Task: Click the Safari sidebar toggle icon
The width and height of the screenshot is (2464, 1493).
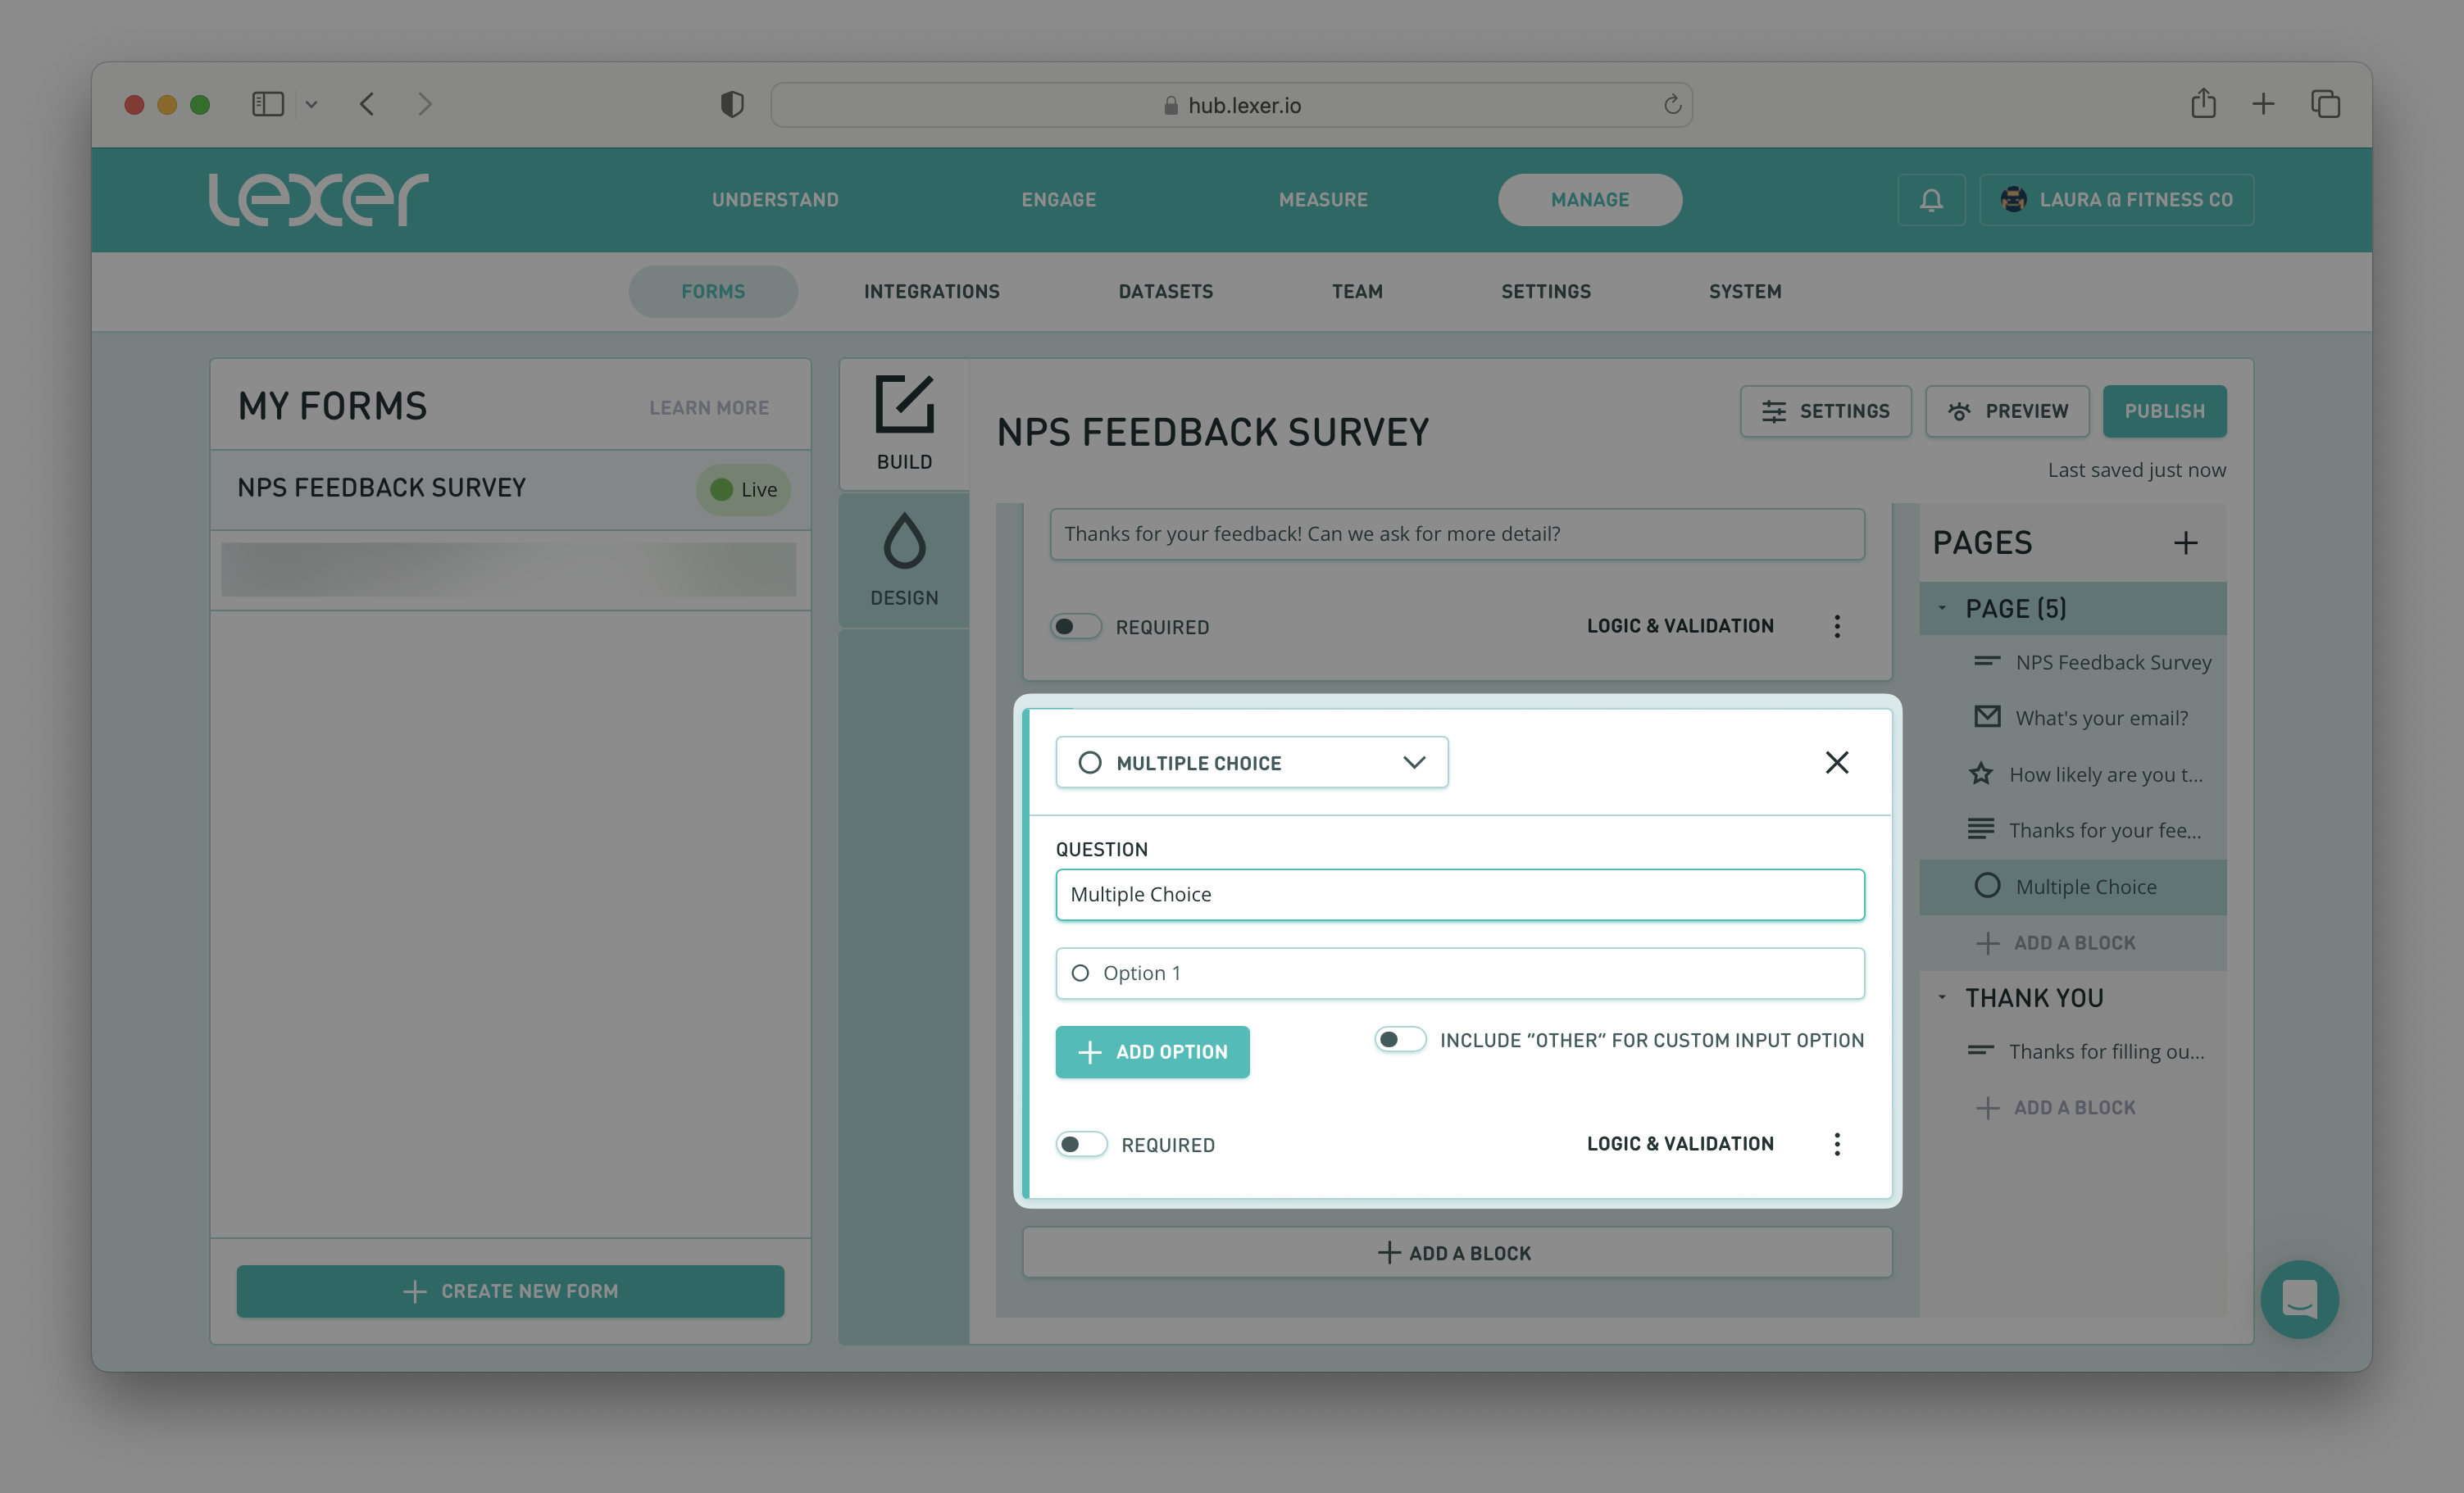Action: 268,104
